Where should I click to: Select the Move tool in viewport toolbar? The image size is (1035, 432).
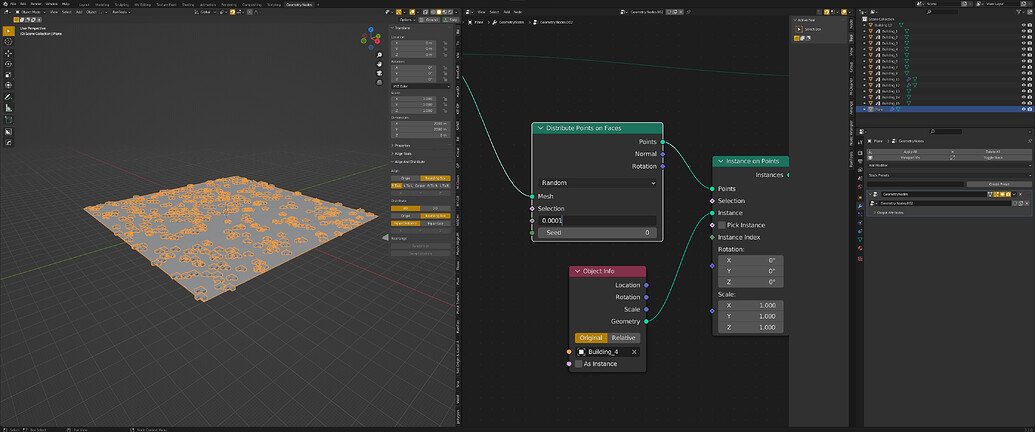tap(9, 54)
